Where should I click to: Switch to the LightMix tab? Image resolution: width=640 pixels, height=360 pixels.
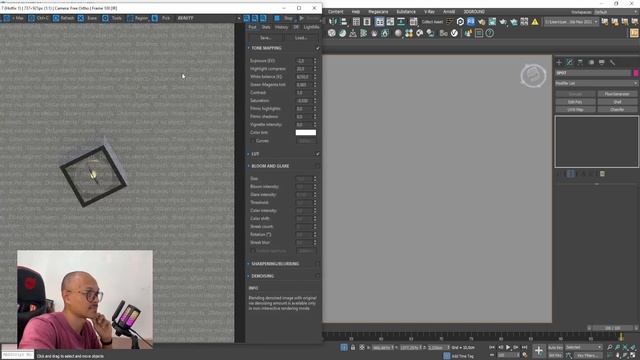311,27
